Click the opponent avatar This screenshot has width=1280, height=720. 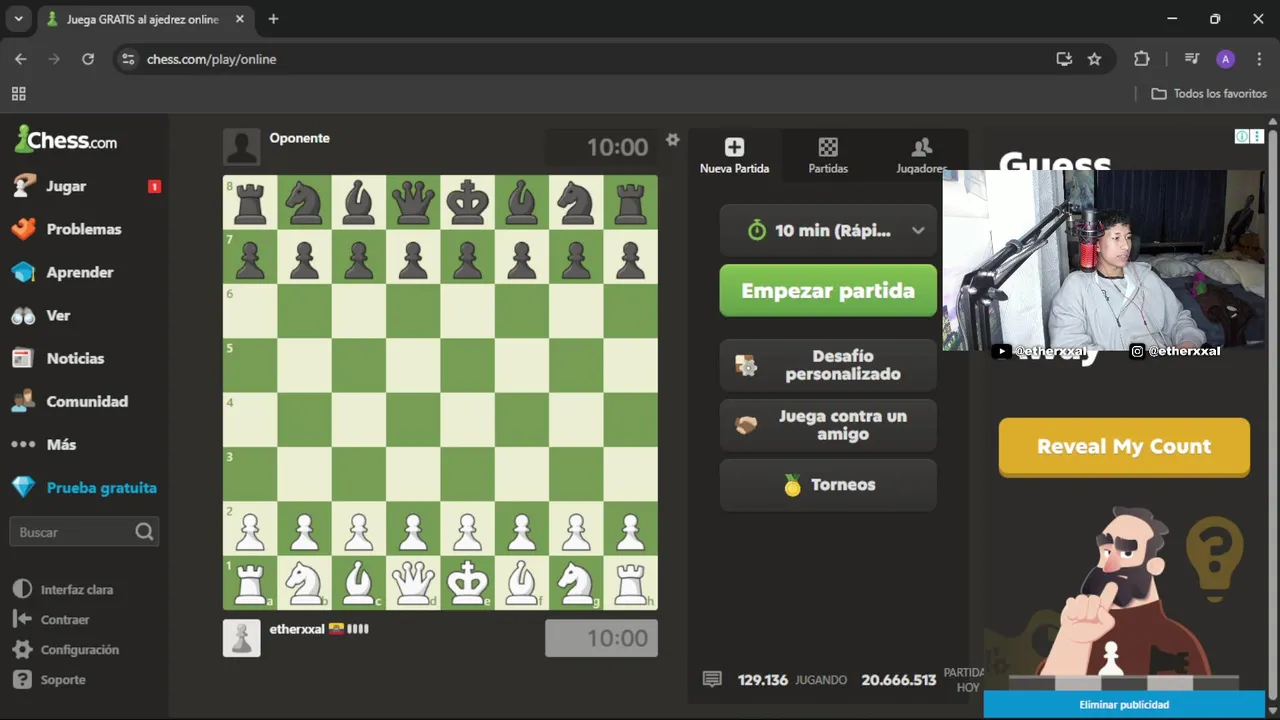(x=241, y=147)
